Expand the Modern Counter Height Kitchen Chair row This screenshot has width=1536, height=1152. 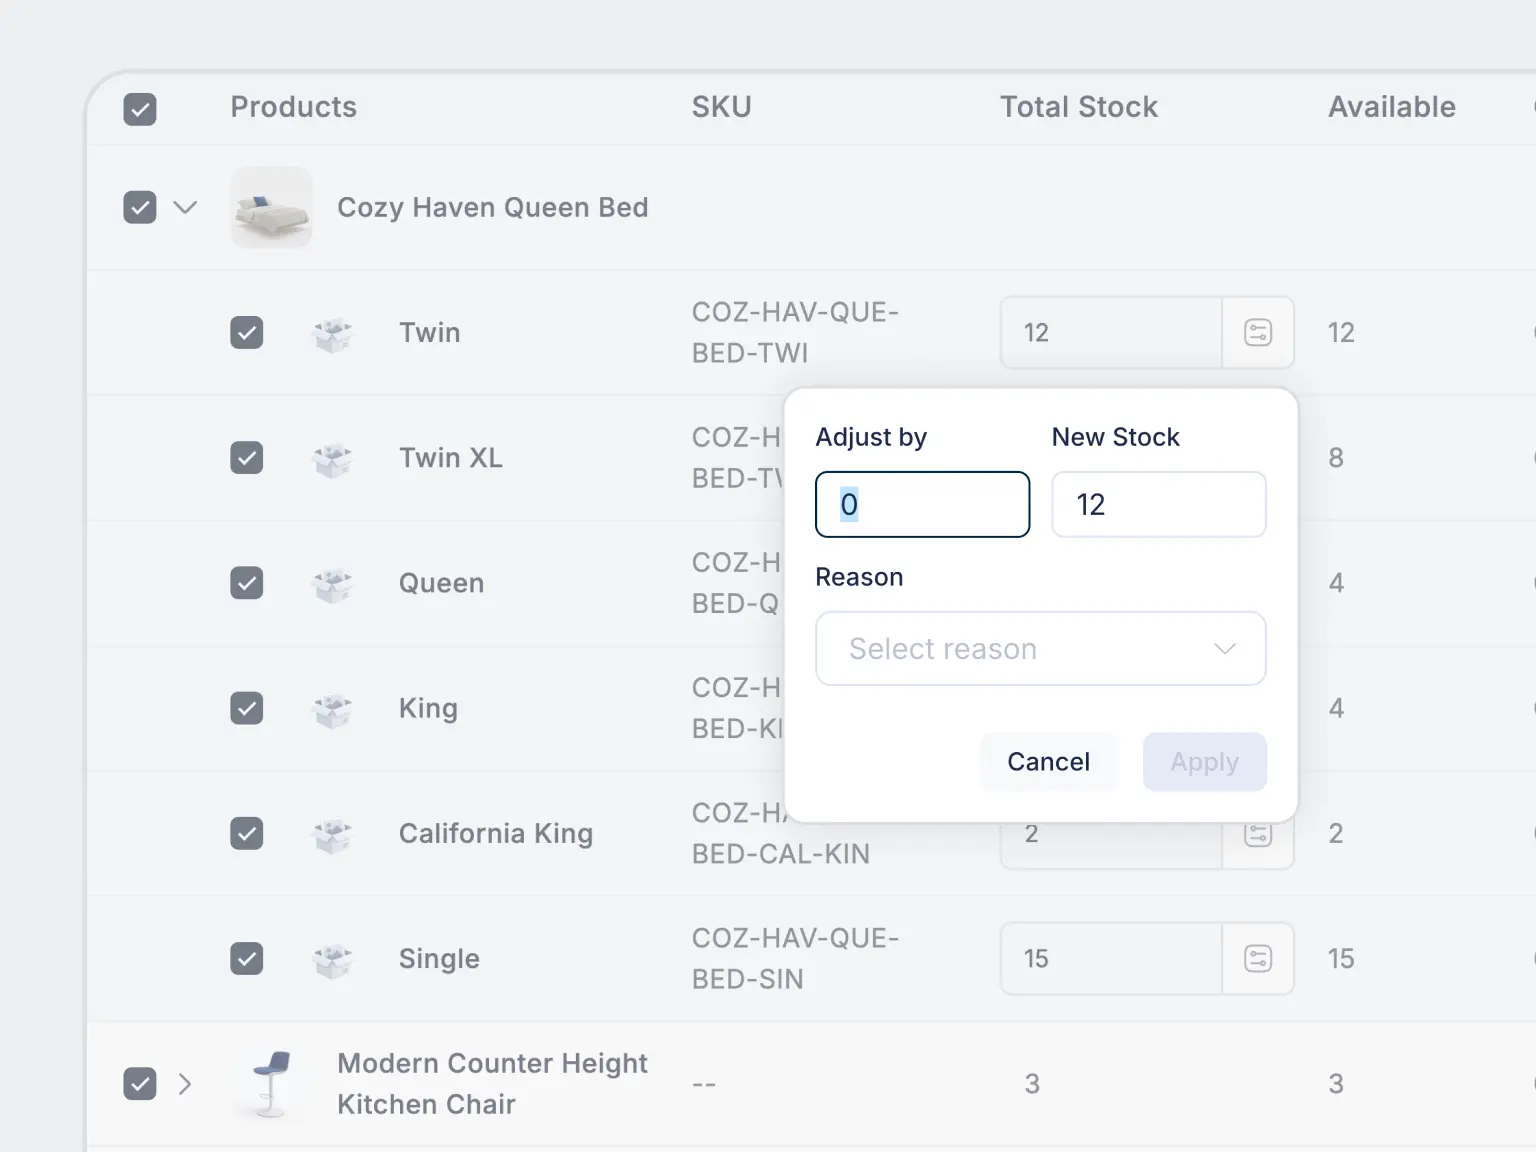coord(185,1084)
